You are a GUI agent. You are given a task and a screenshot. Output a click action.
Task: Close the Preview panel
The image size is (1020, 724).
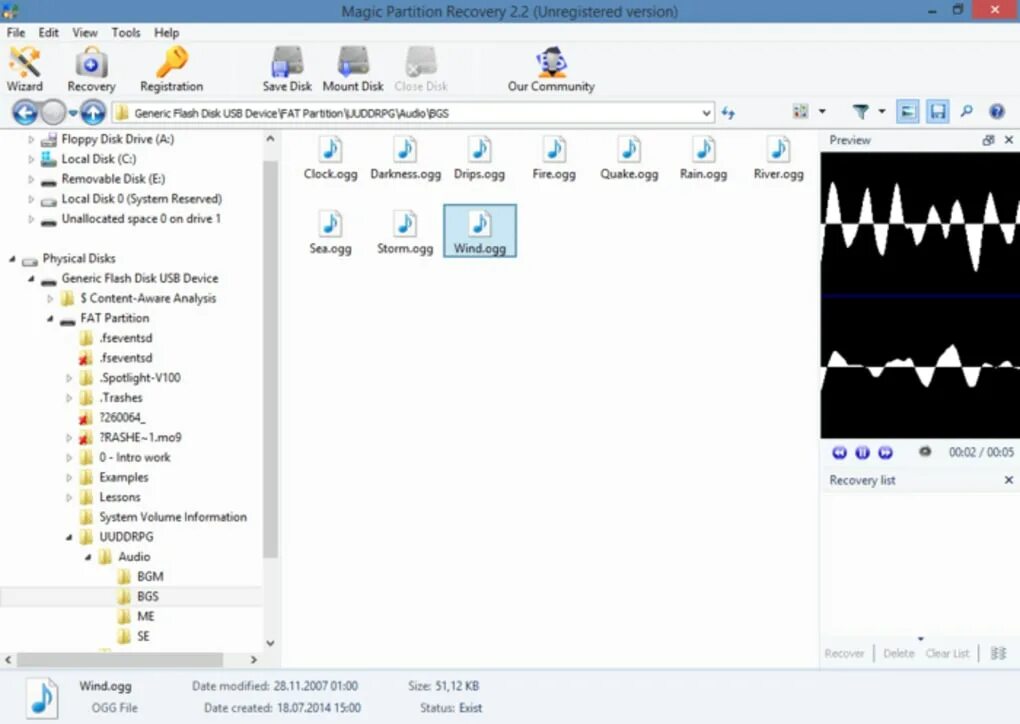[x=1009, y=140]
